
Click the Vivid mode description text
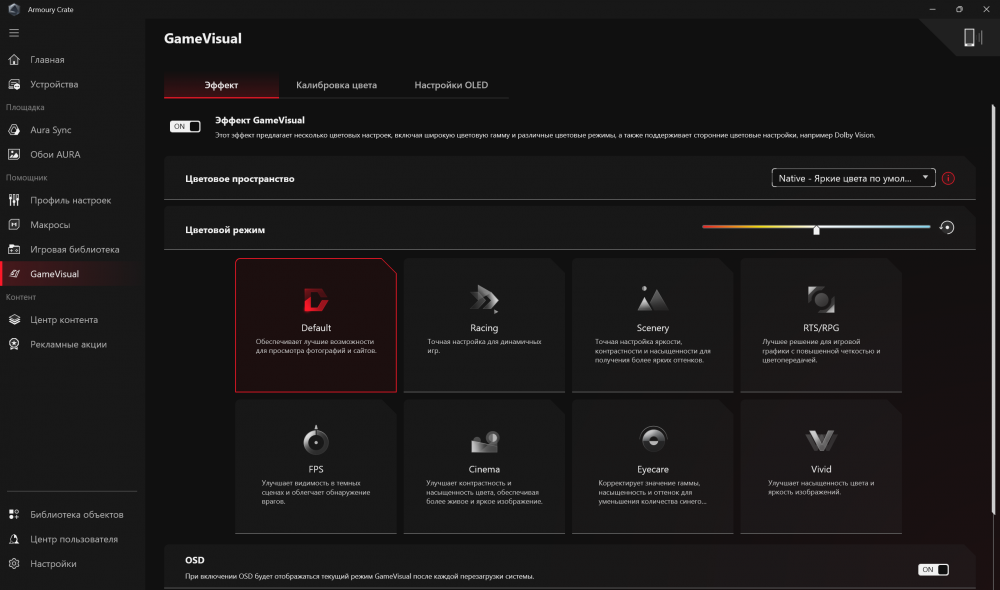point(821,487)
